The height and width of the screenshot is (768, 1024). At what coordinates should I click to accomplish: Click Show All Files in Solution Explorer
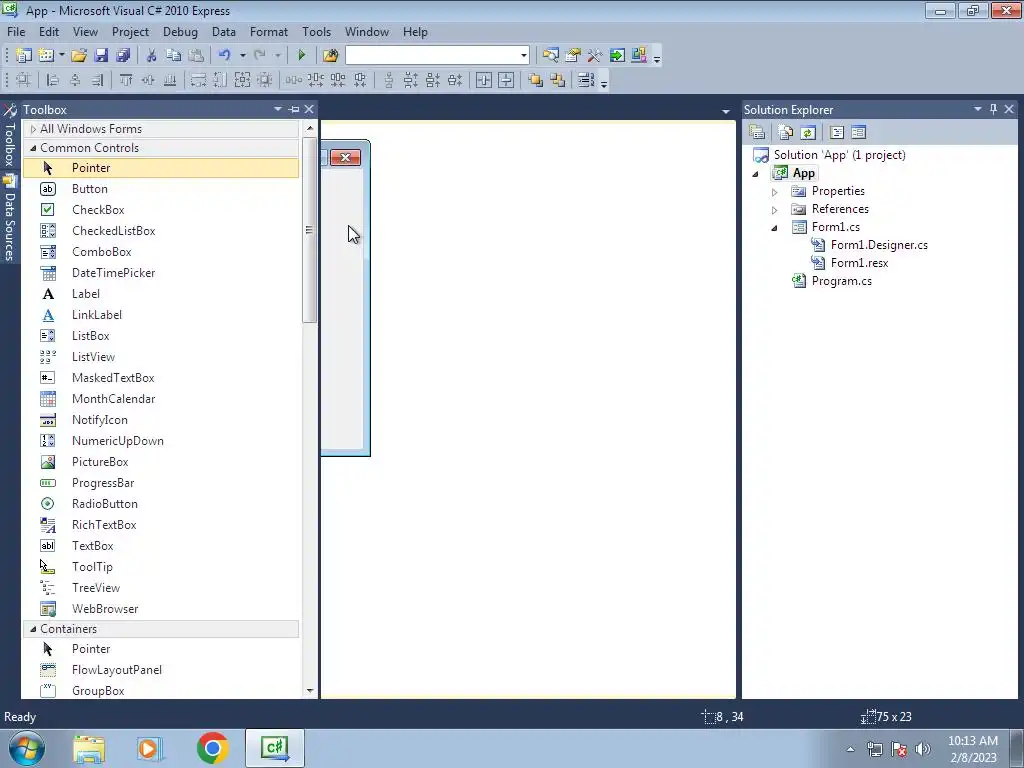tap(786, 133)
